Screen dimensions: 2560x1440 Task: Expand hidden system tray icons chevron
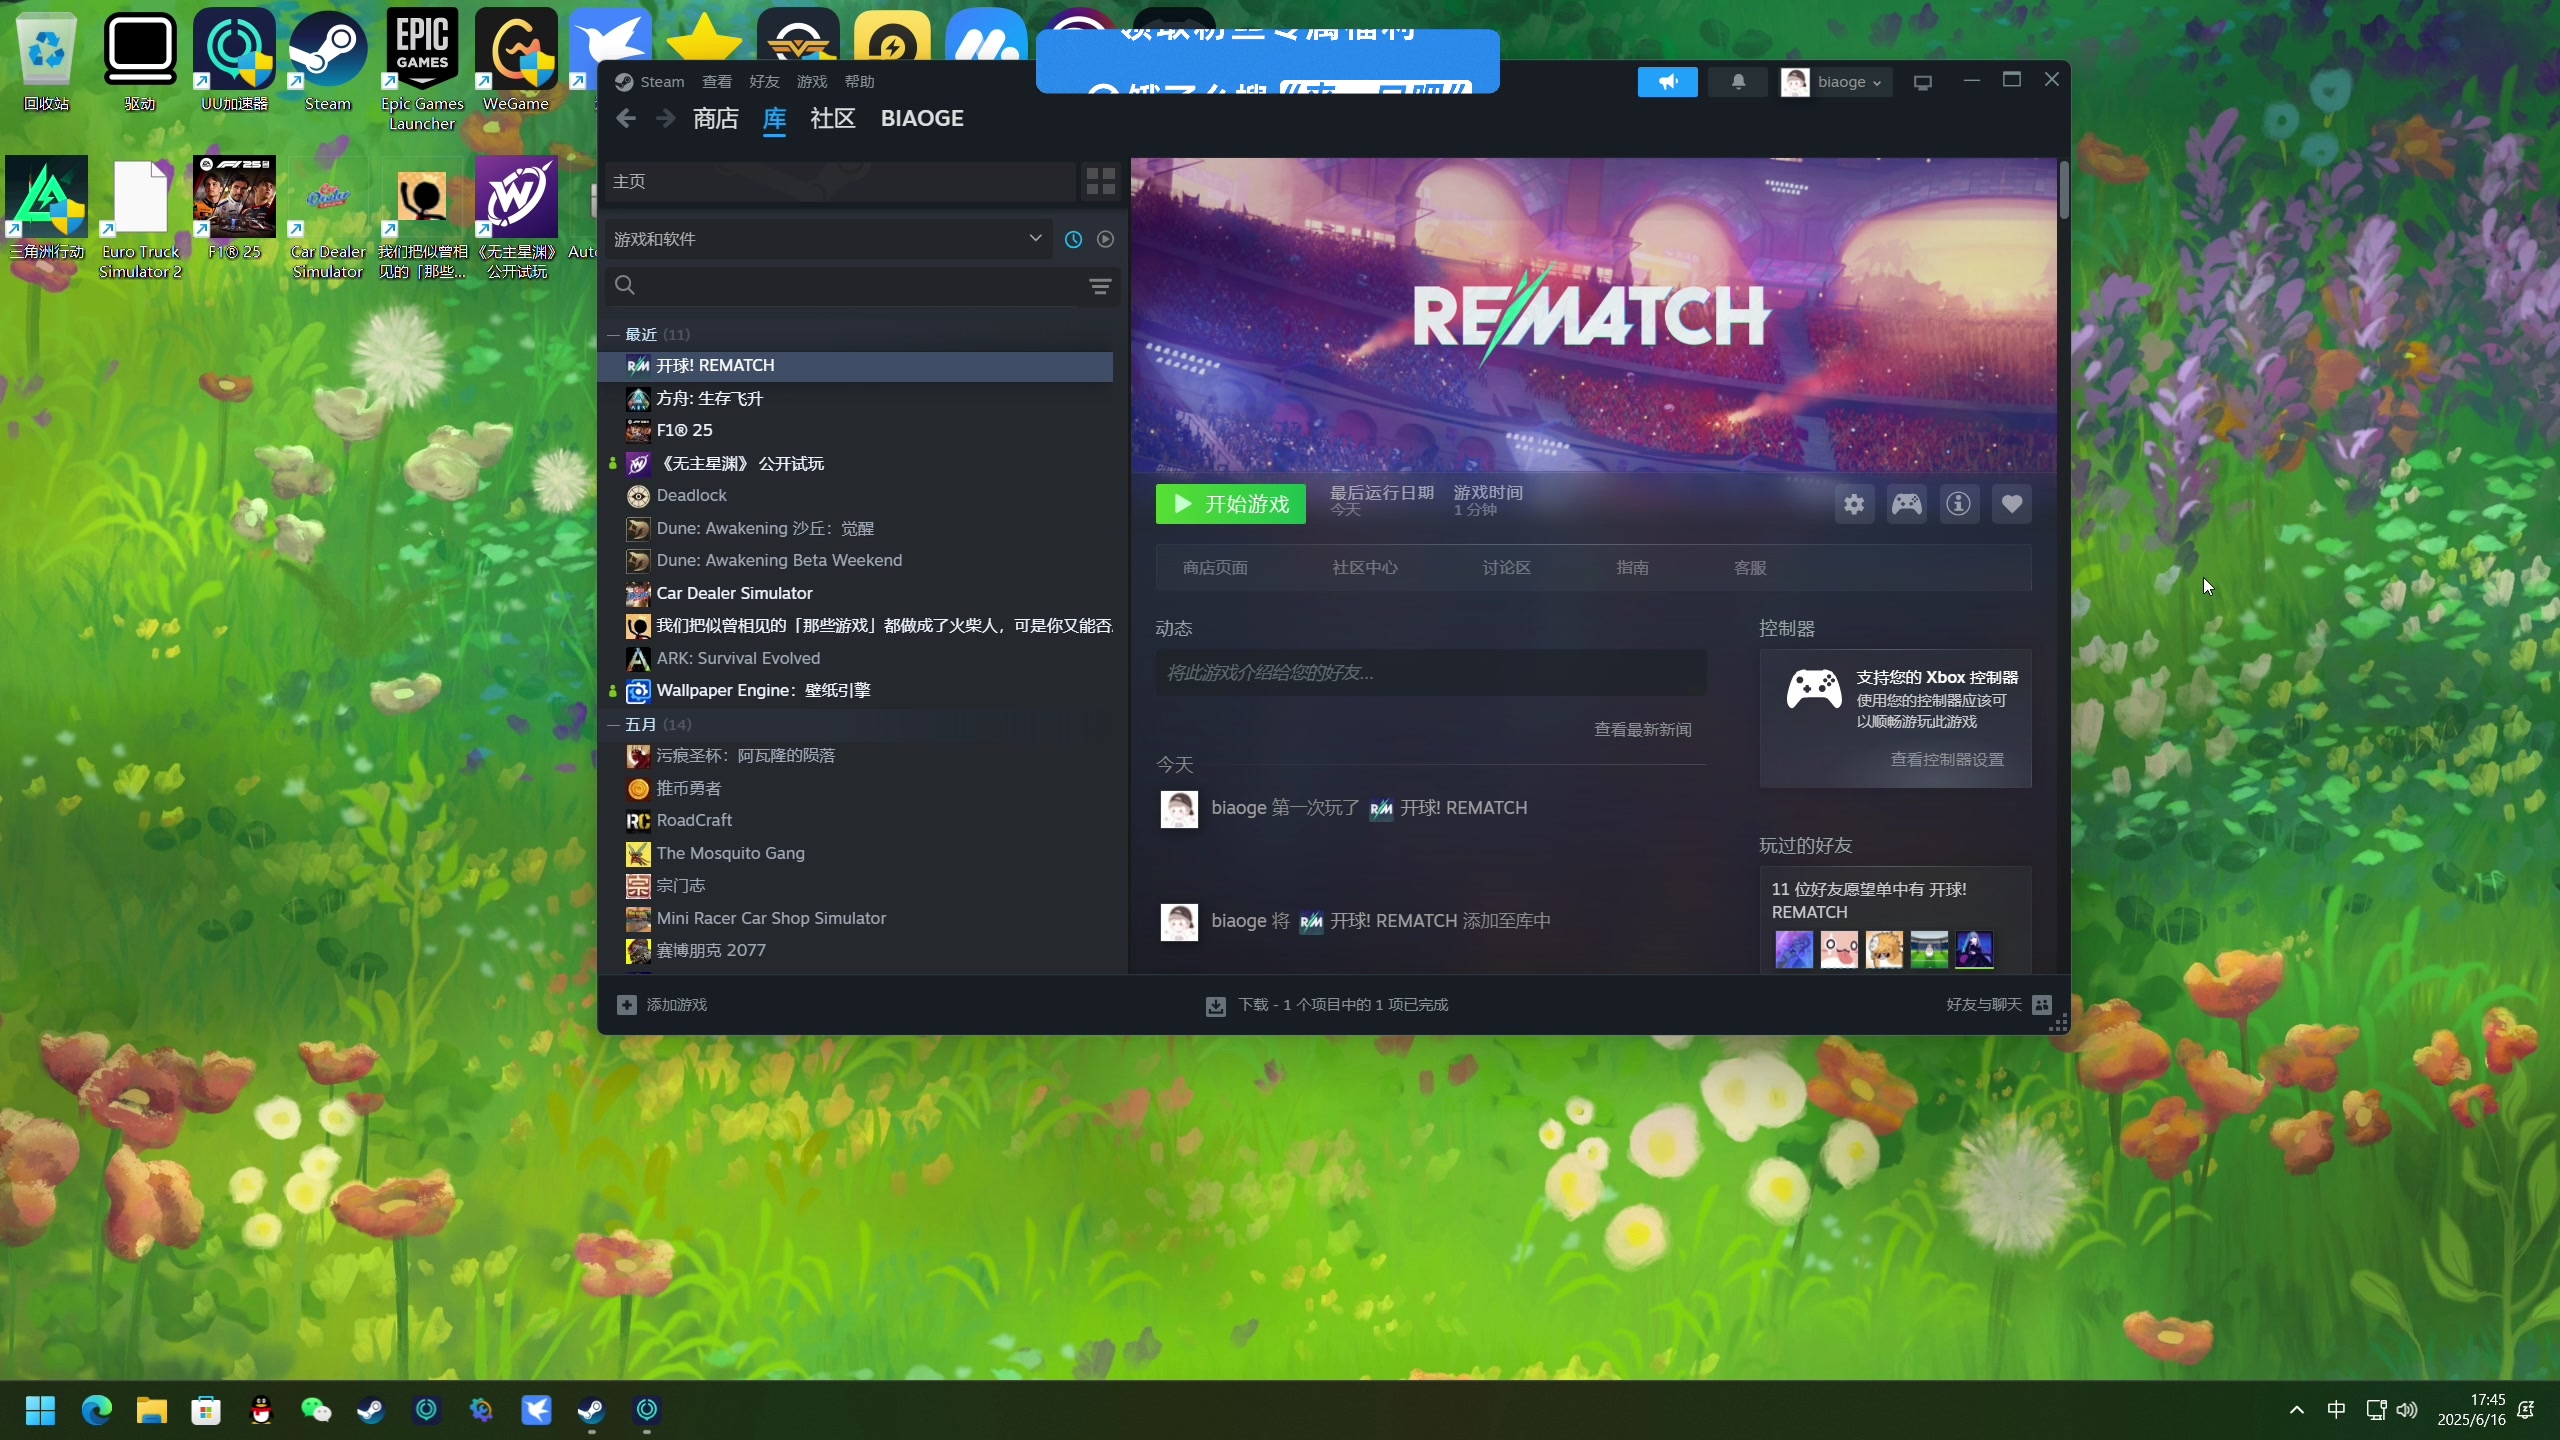click(x=2296, y=1410)
